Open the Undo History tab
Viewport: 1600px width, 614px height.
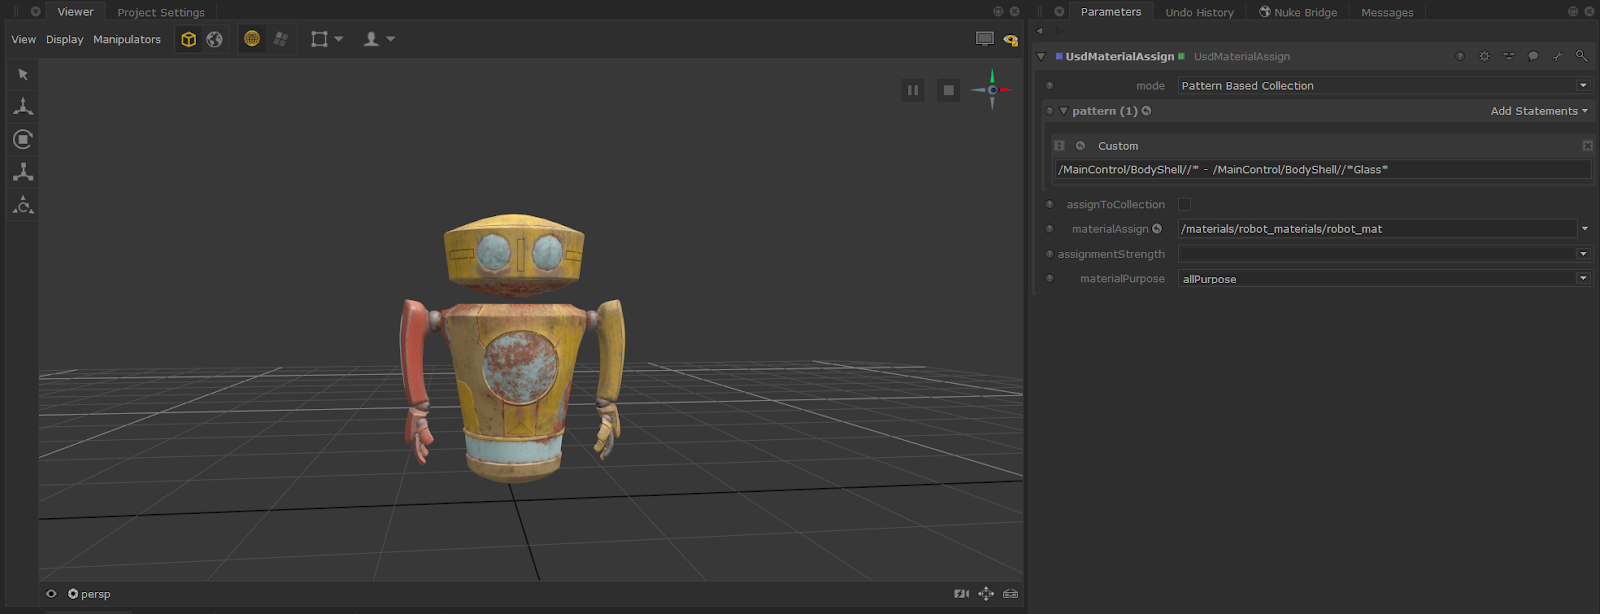point(1199,12)
